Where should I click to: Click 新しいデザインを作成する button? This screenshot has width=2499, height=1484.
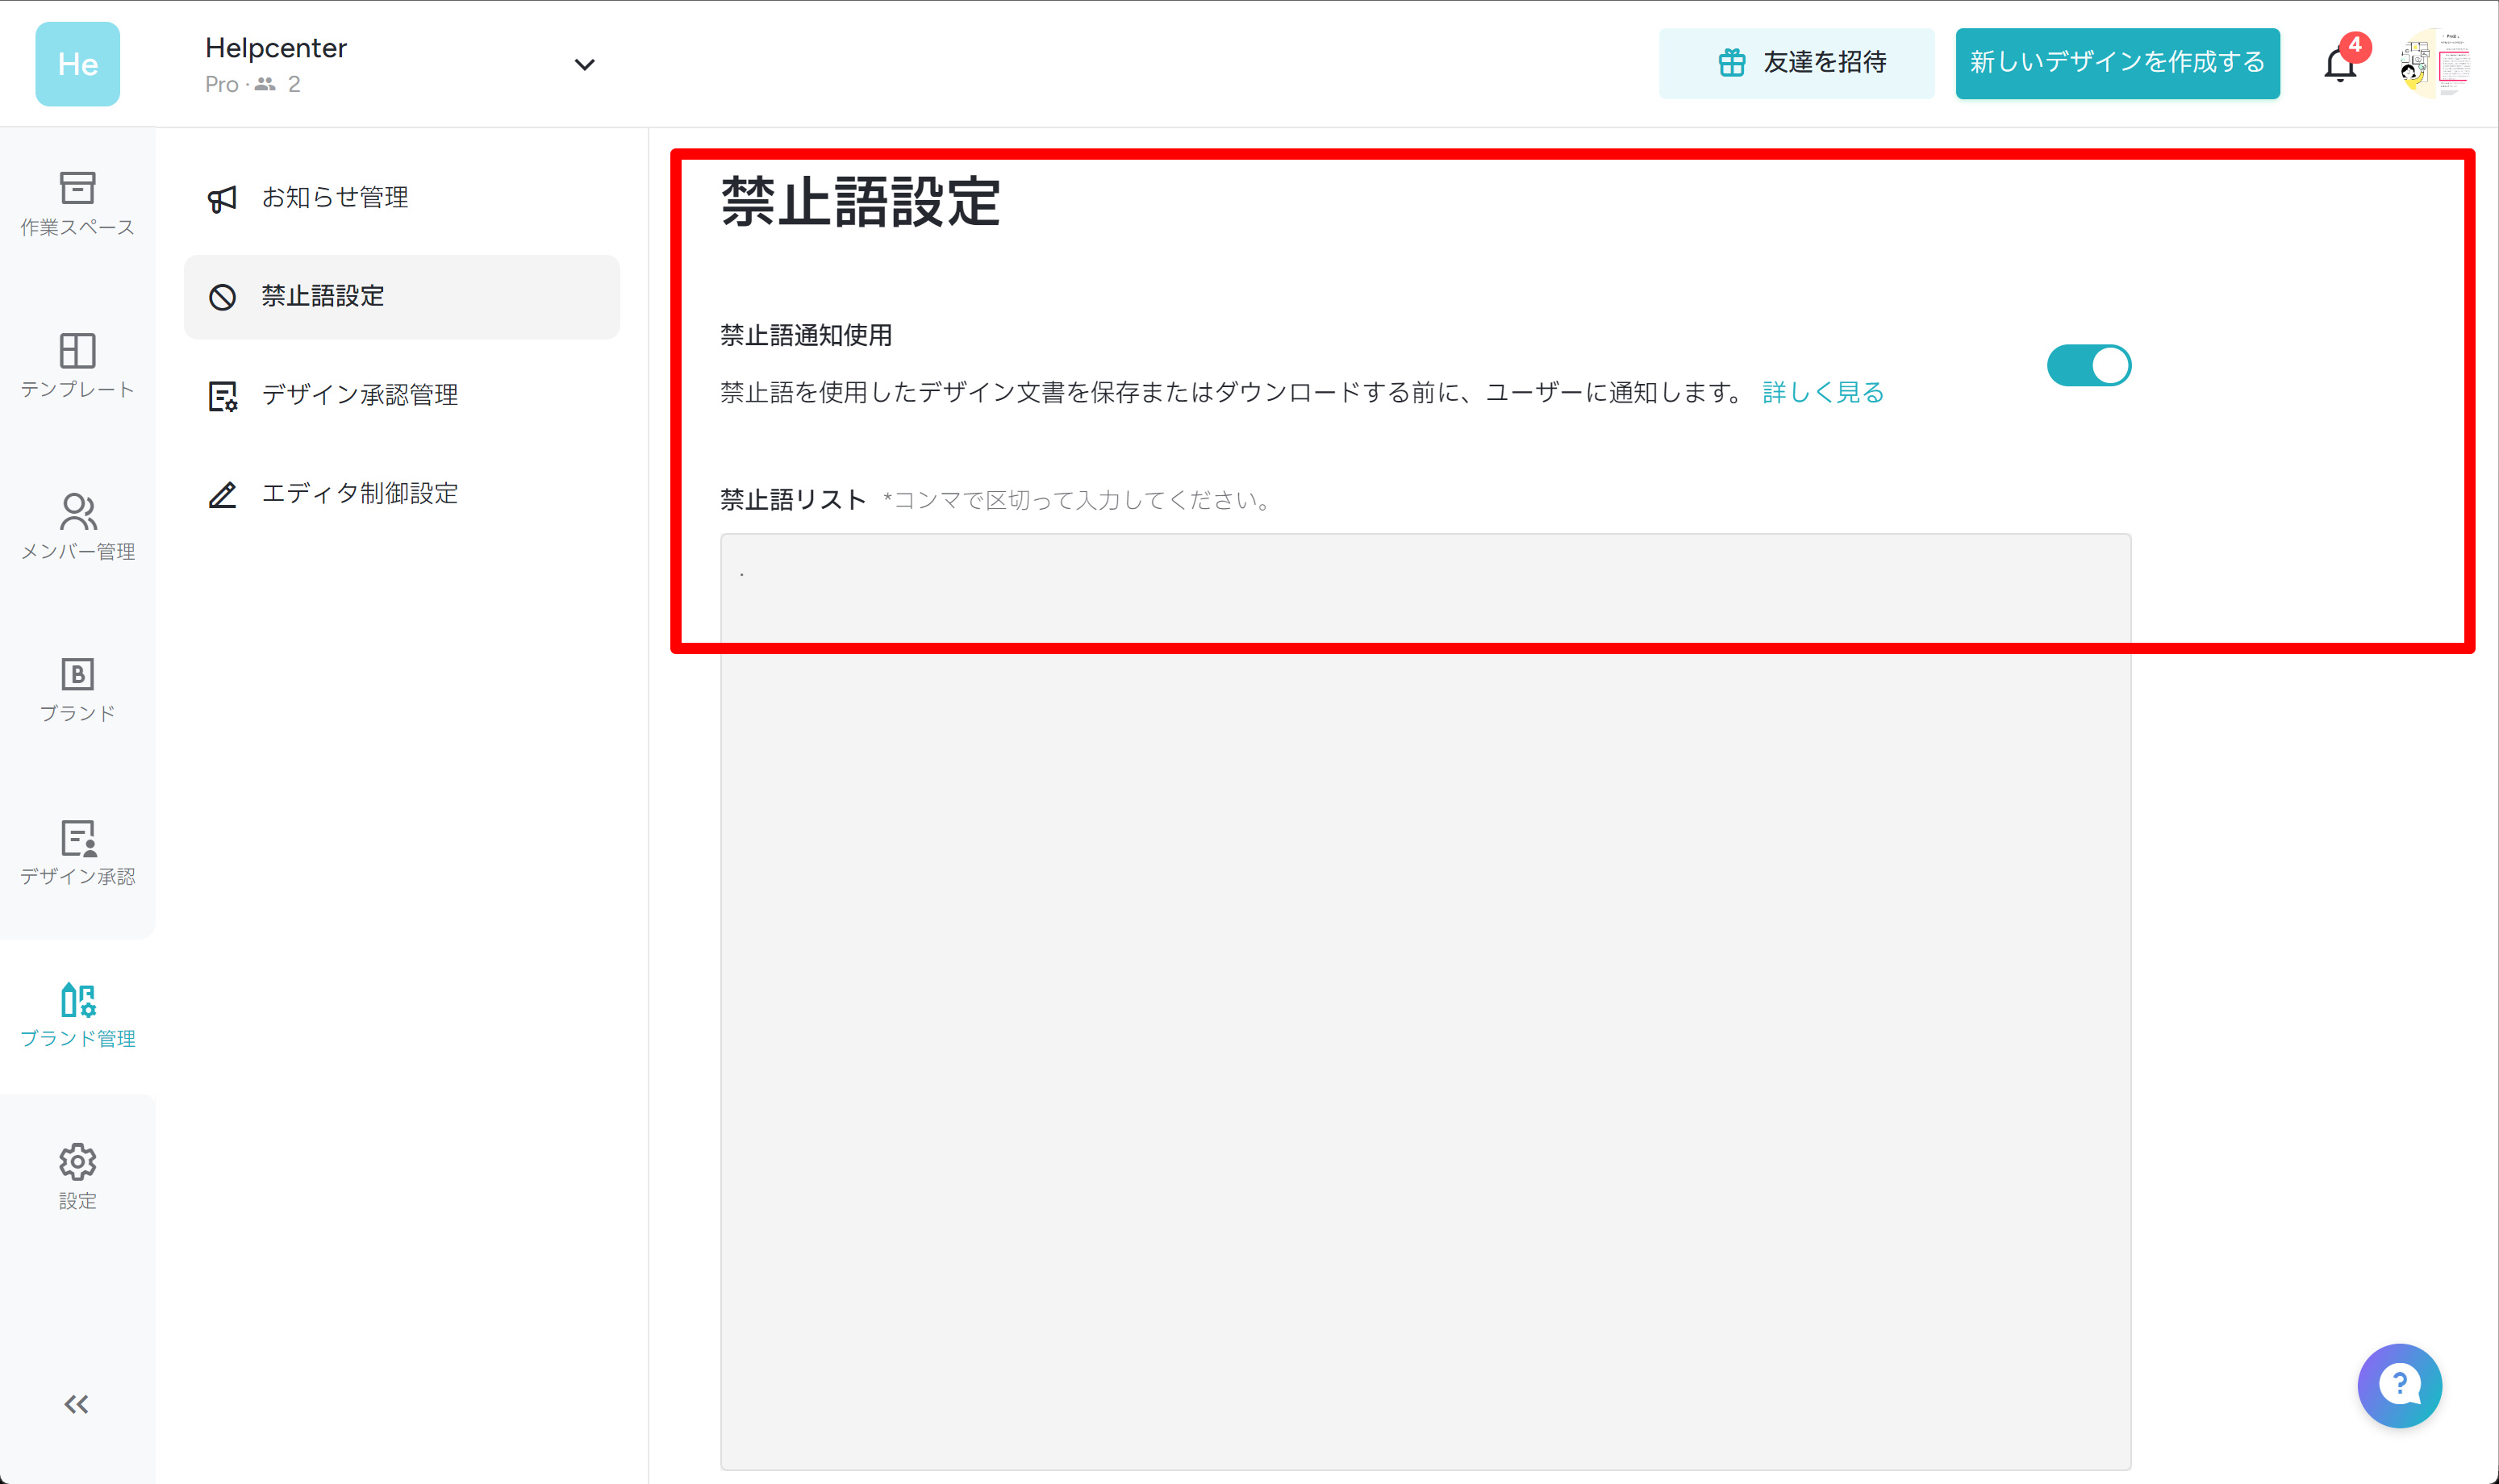tap(2117, 63)
